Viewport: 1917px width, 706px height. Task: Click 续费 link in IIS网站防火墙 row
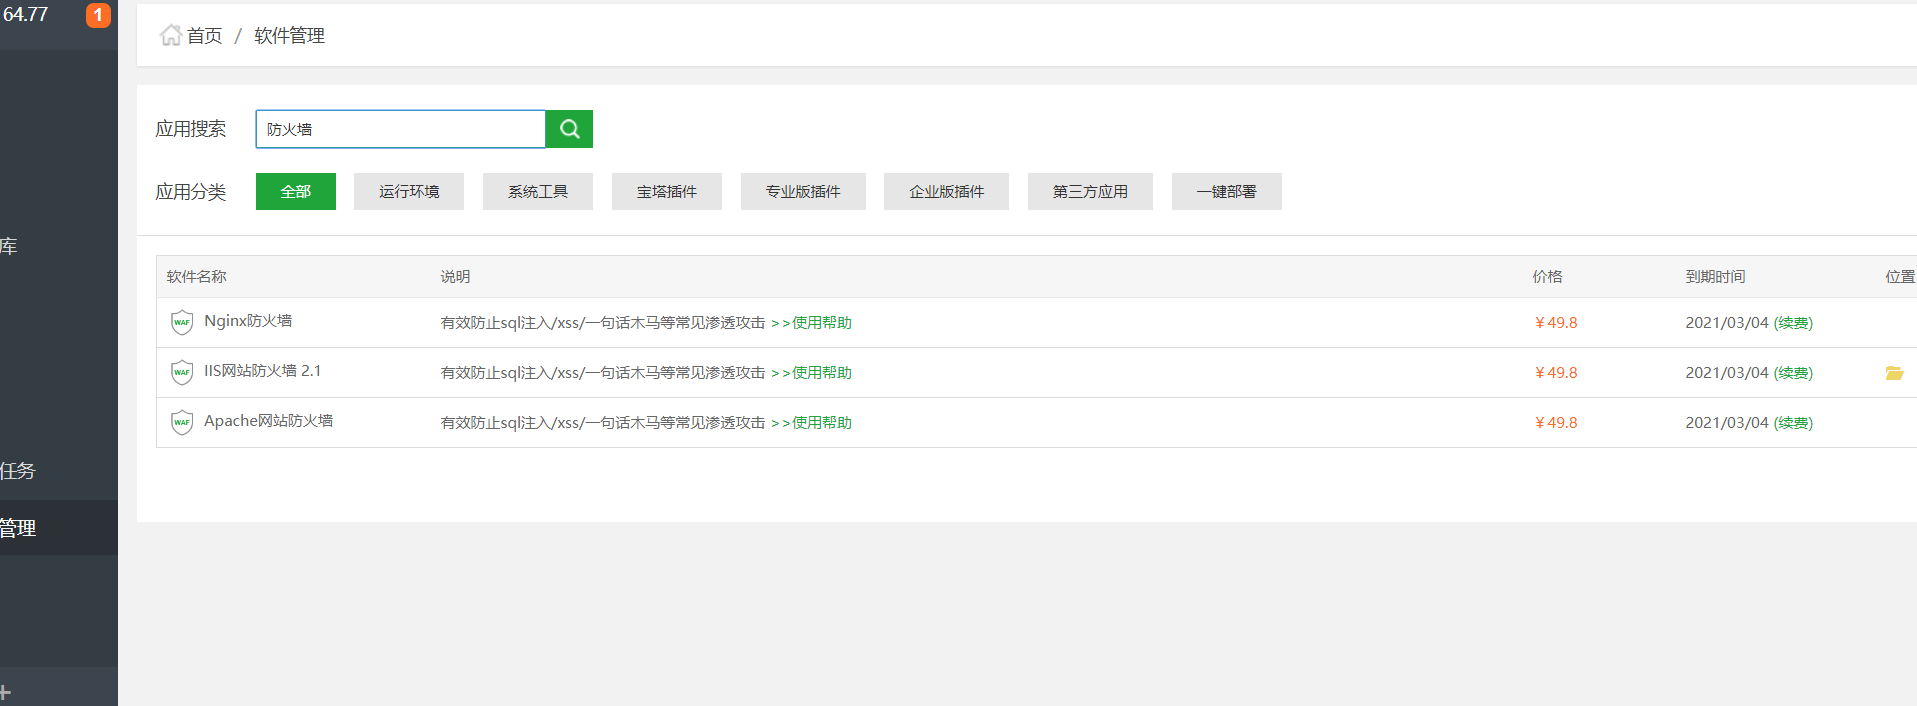pos(1793,373)
